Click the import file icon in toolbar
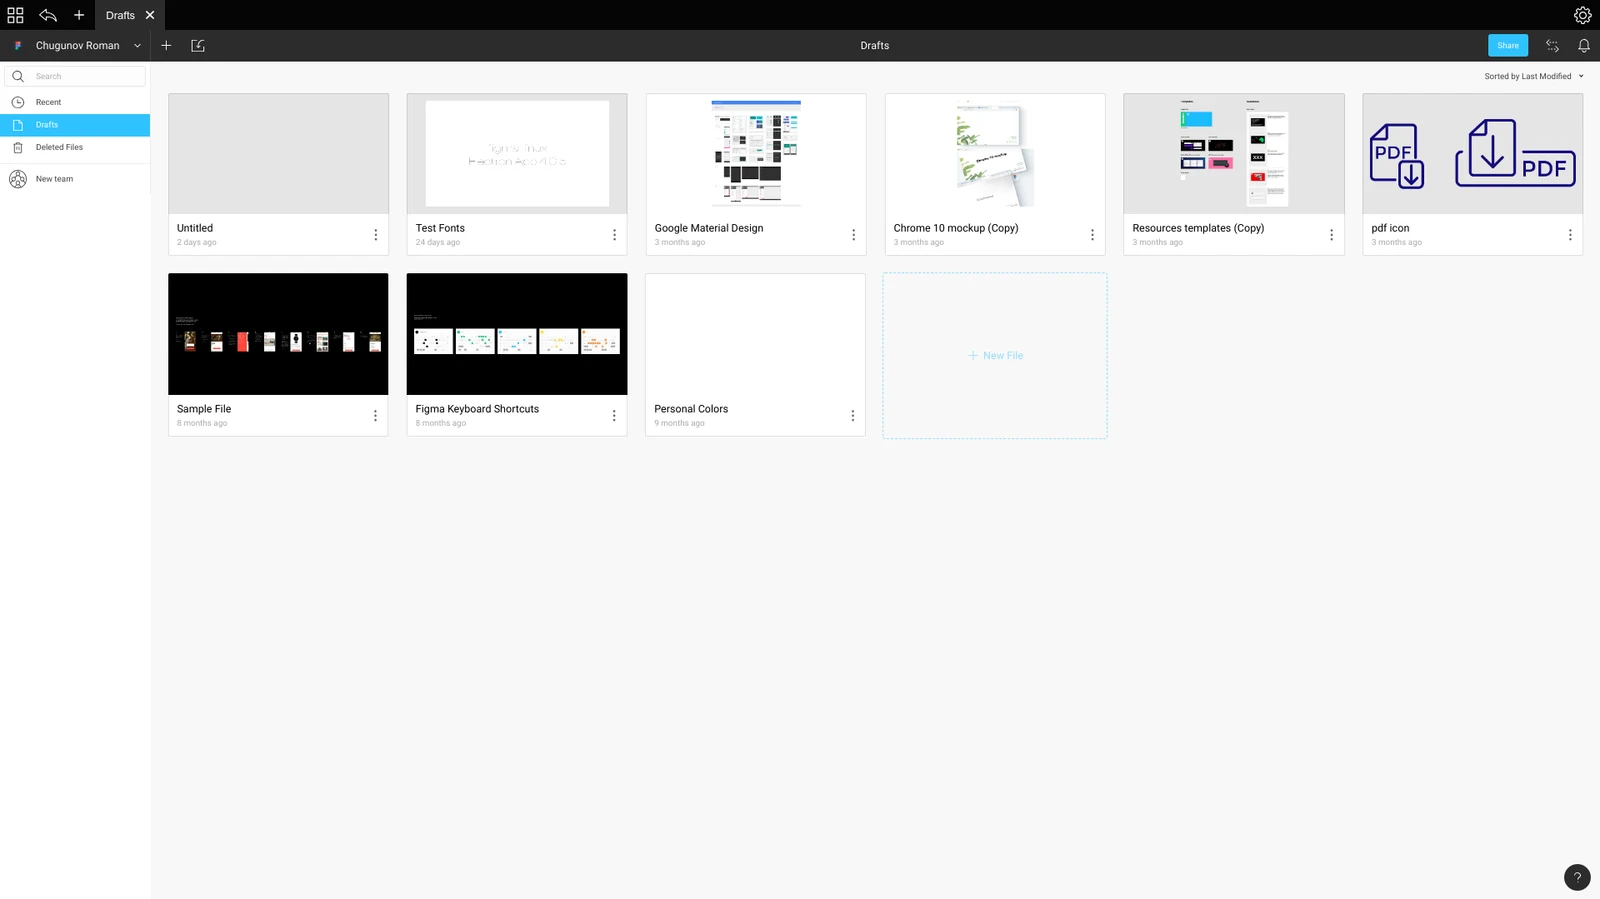This screenshot has width=1600, height=899. (x=198, y=46)
